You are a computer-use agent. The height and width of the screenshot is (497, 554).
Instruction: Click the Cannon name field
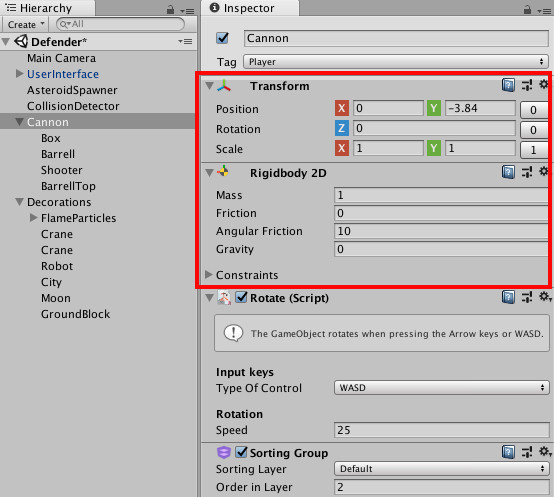pos(396,38)
